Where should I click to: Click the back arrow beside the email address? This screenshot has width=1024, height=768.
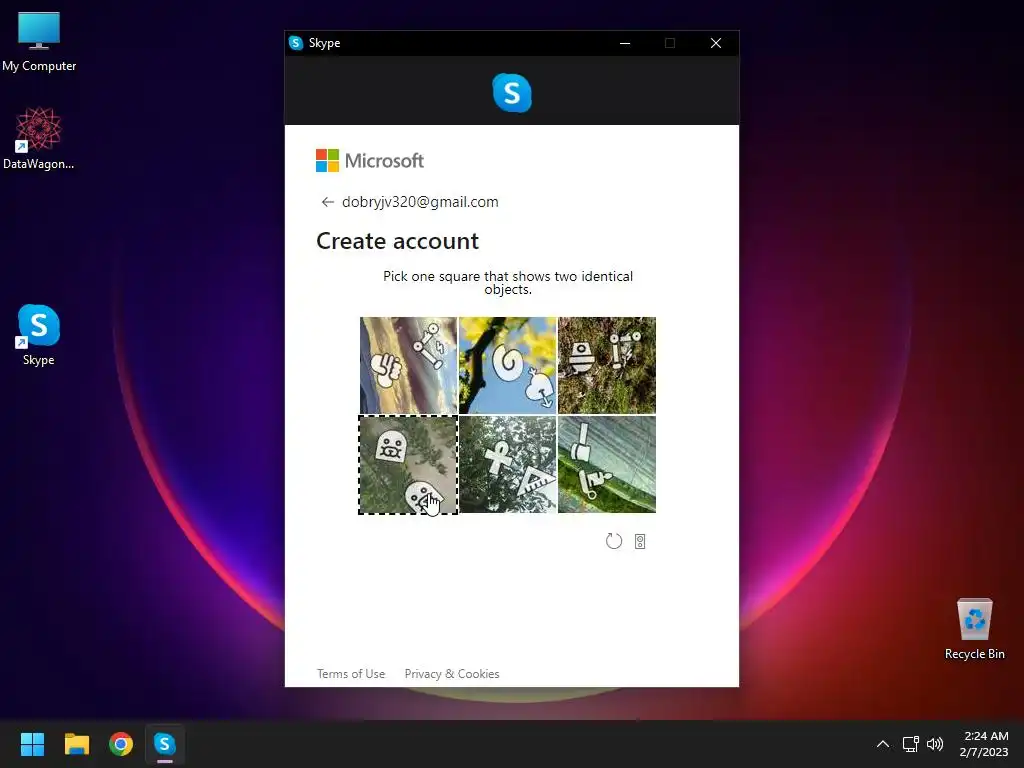point(327,202)
